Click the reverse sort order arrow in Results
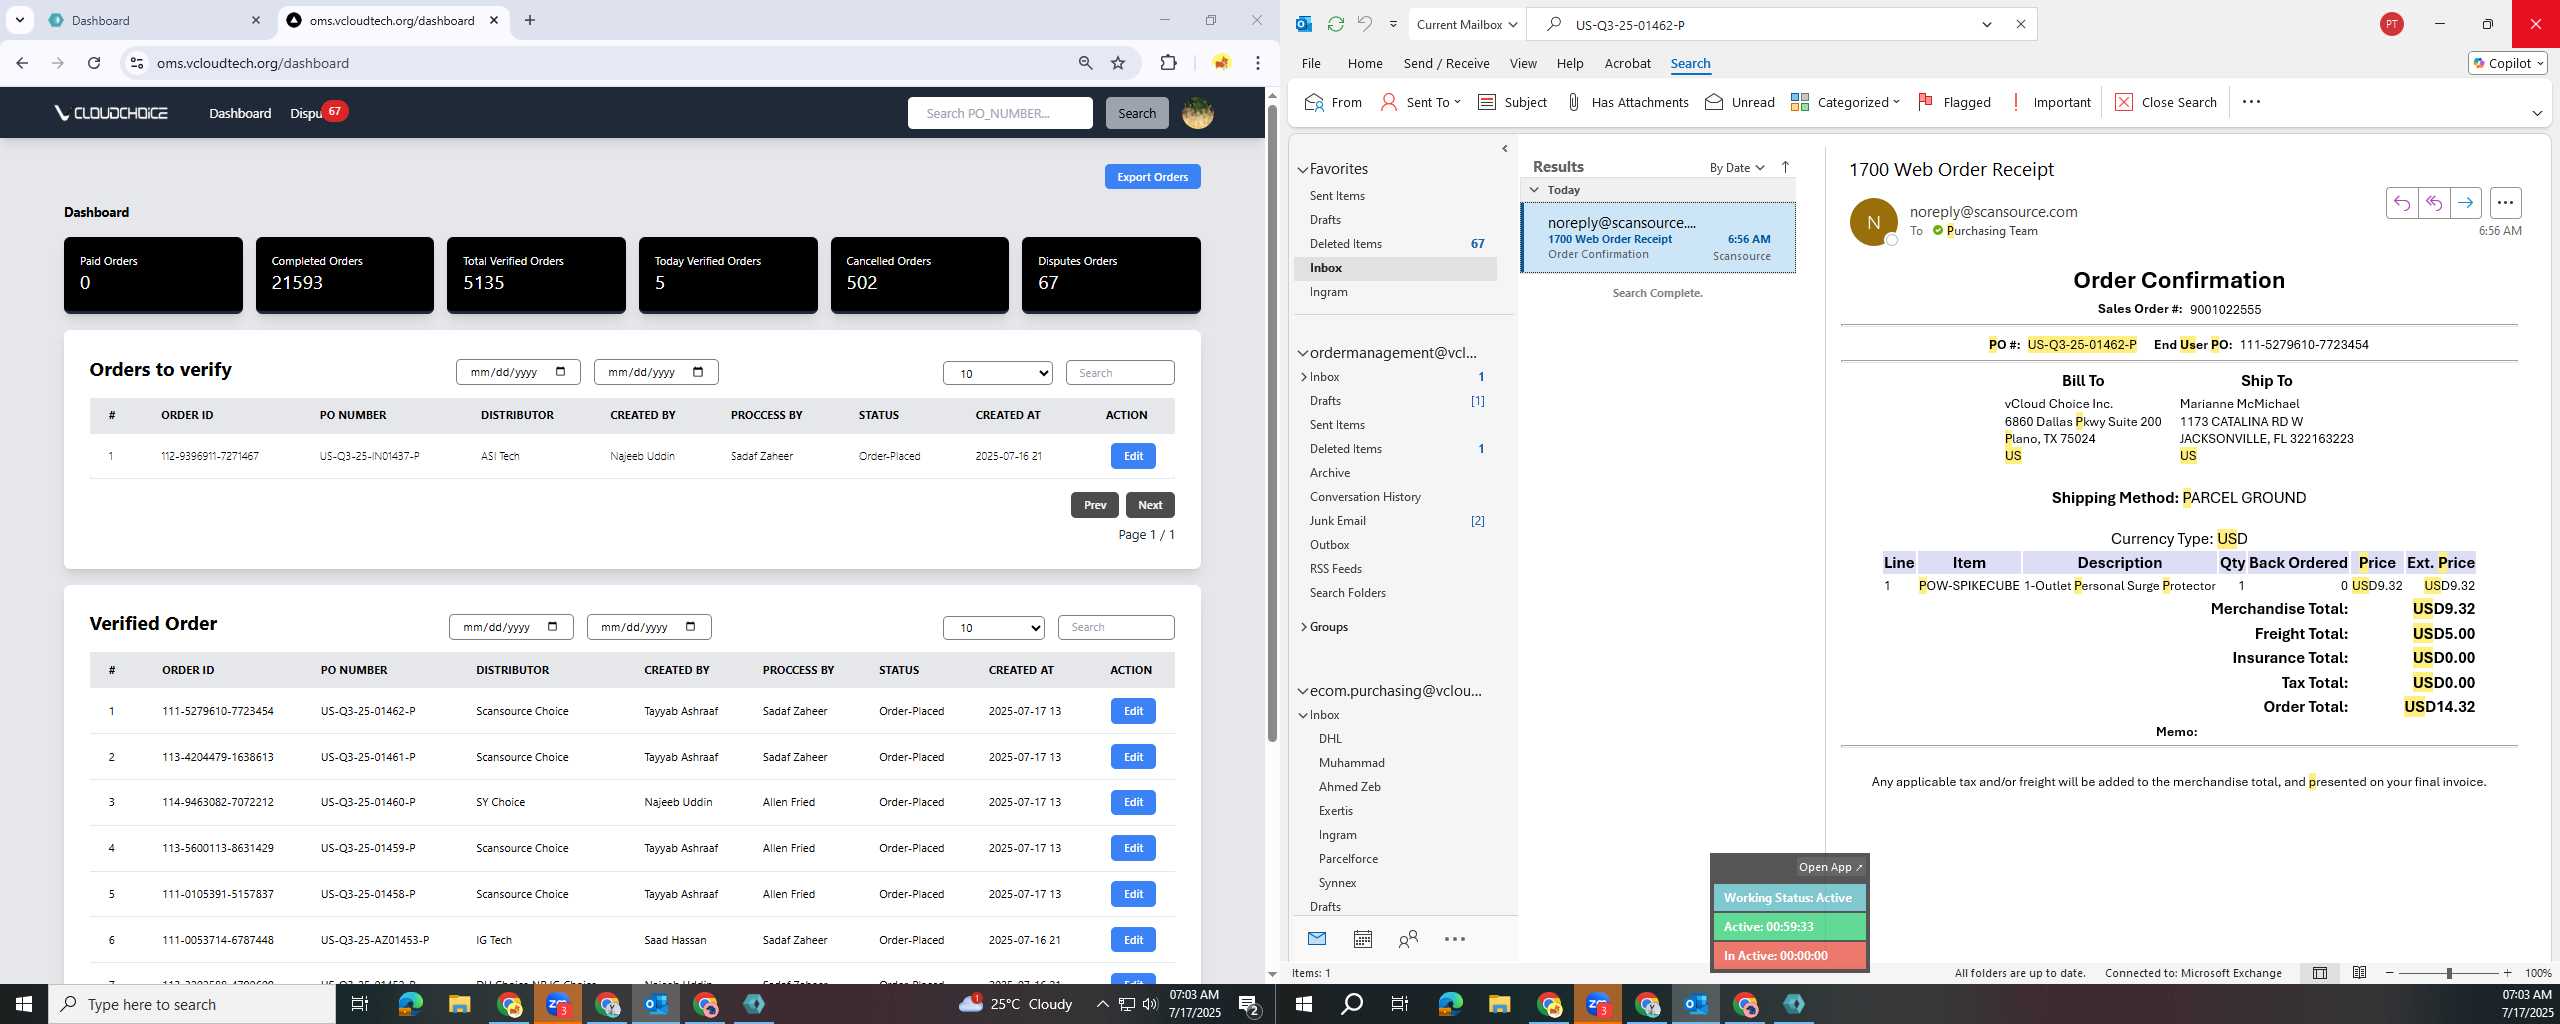The image size is (2560, 1024). [x=1785, y=167]
